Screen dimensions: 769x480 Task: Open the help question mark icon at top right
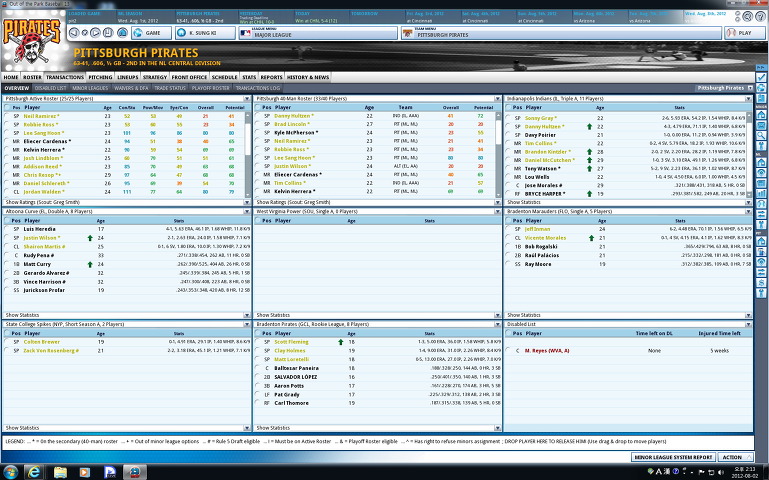[760, 16]
